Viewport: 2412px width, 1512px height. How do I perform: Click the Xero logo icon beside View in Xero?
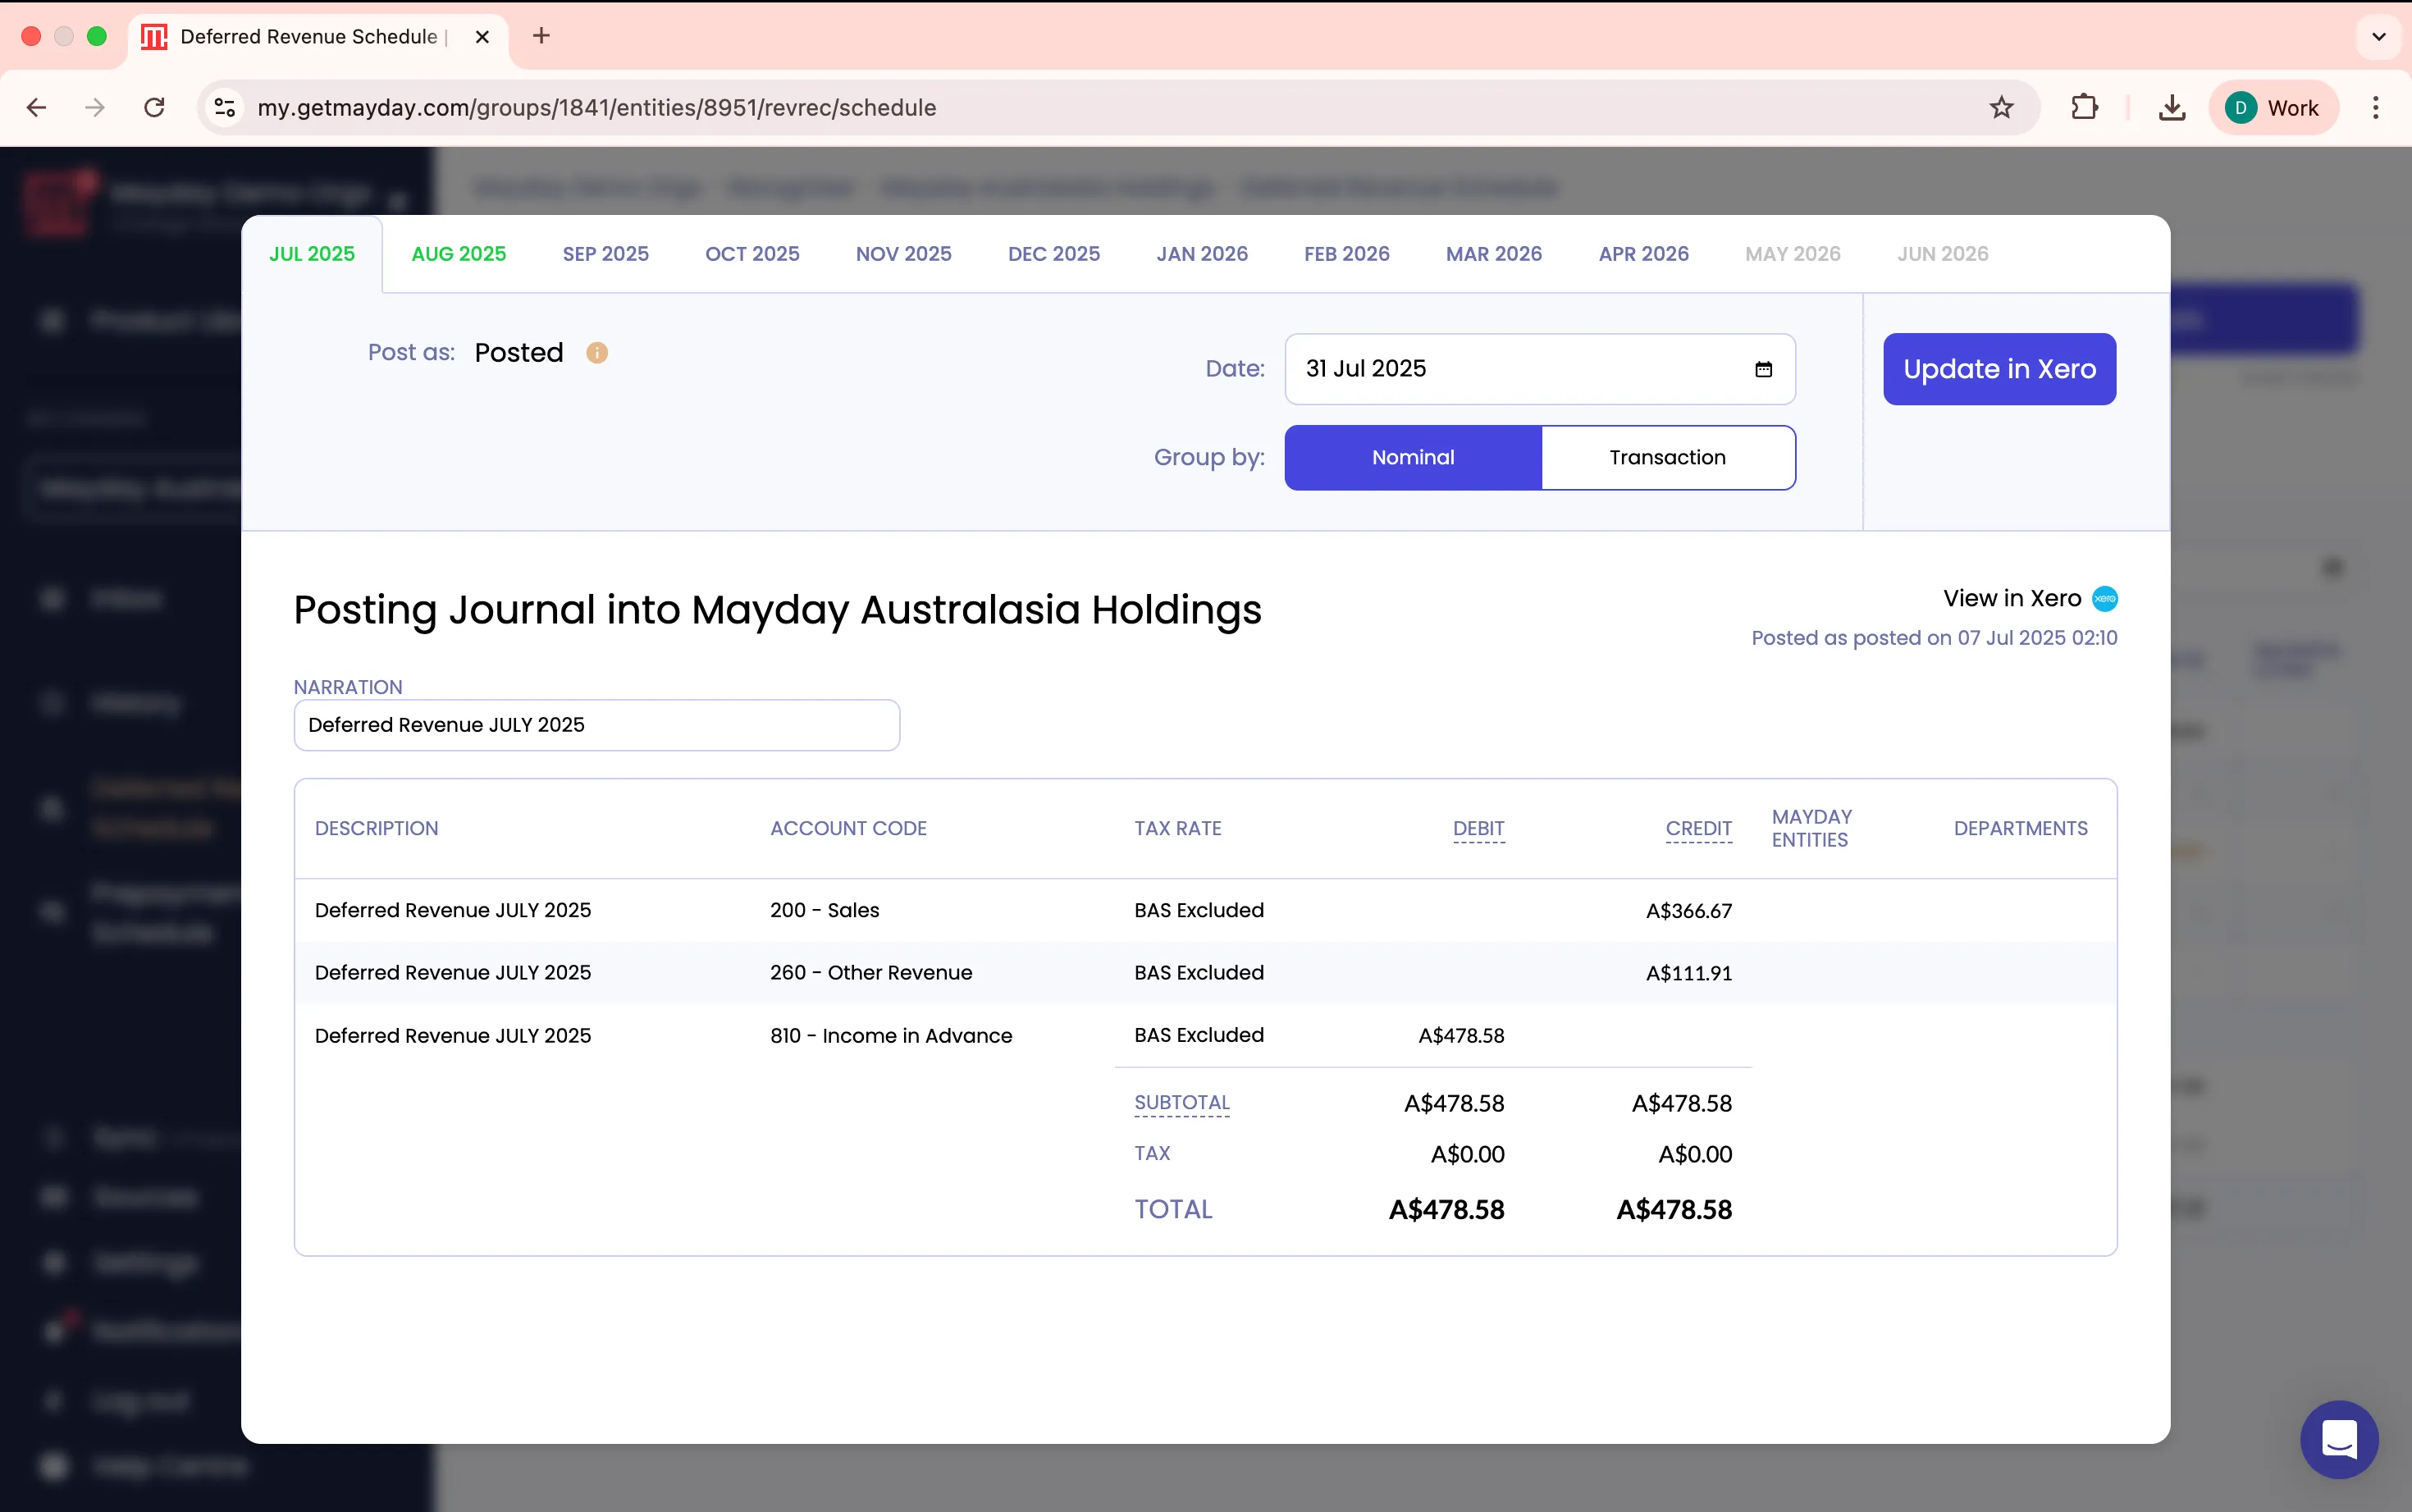[2105, 599]
